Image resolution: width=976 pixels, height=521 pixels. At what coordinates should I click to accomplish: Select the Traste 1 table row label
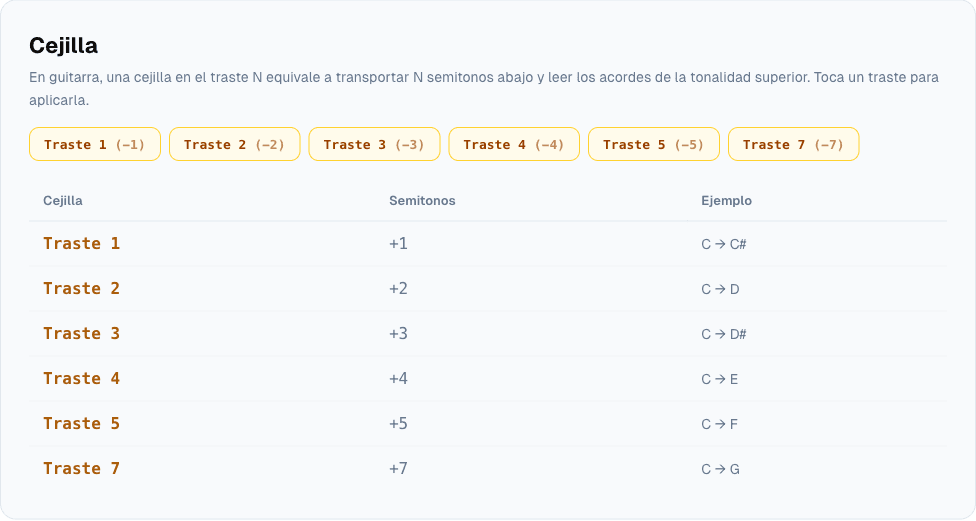tap(82, 243)
